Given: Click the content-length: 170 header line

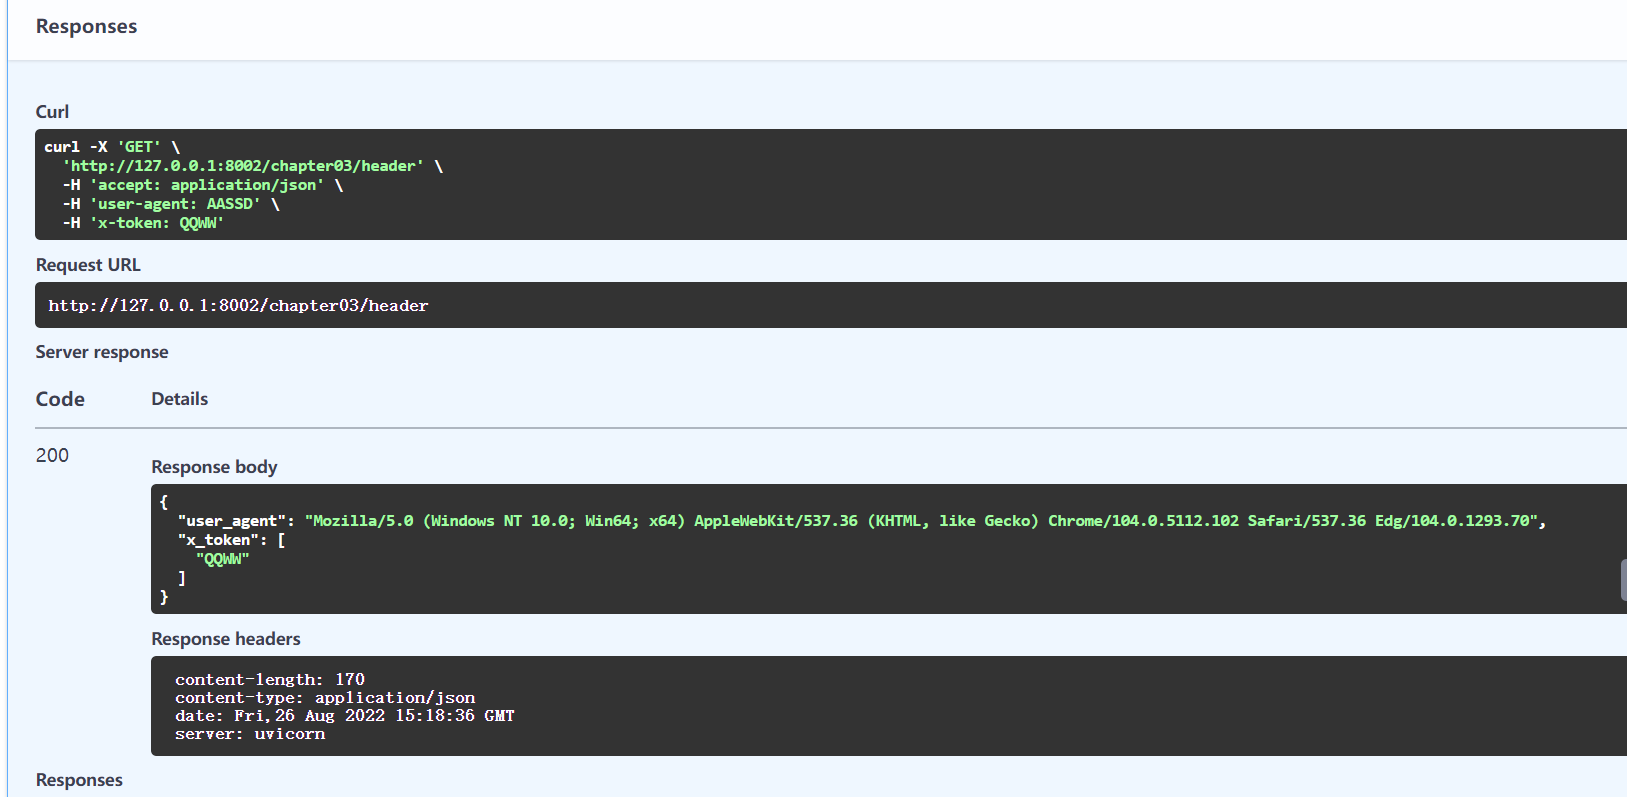Looking at the screenshot, I should [270, 680].
